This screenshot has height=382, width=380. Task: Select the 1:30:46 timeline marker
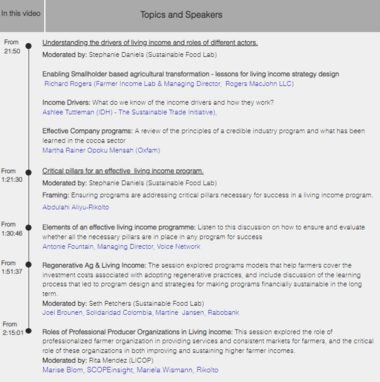point(29,227)
